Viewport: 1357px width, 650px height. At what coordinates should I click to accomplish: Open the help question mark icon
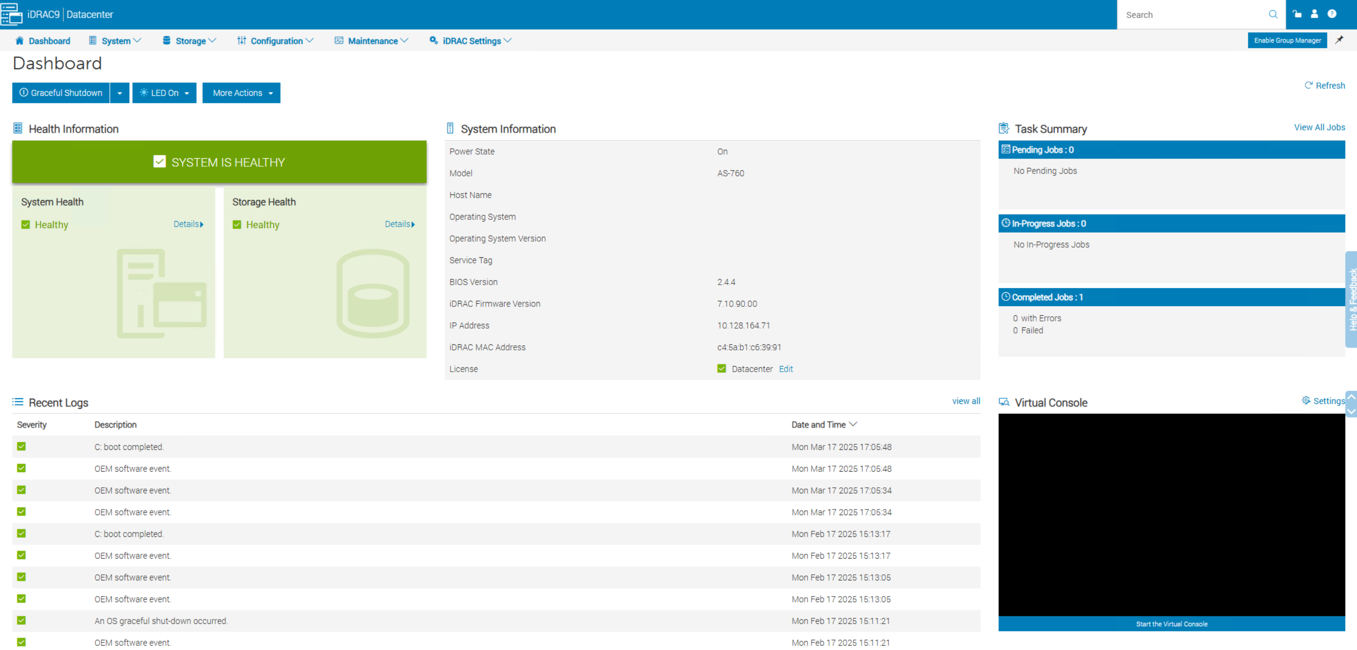pos(1332,15)
